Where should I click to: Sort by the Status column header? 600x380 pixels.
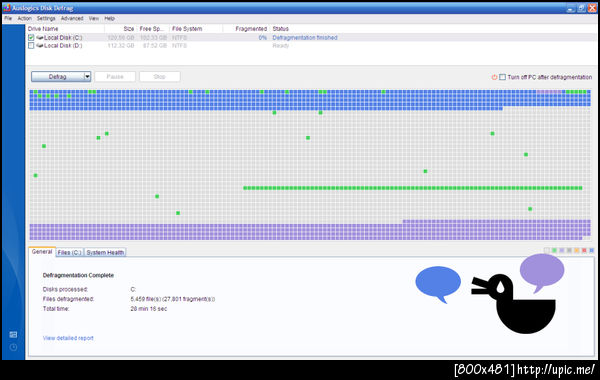pyautogui.click(x=280, y=29)
